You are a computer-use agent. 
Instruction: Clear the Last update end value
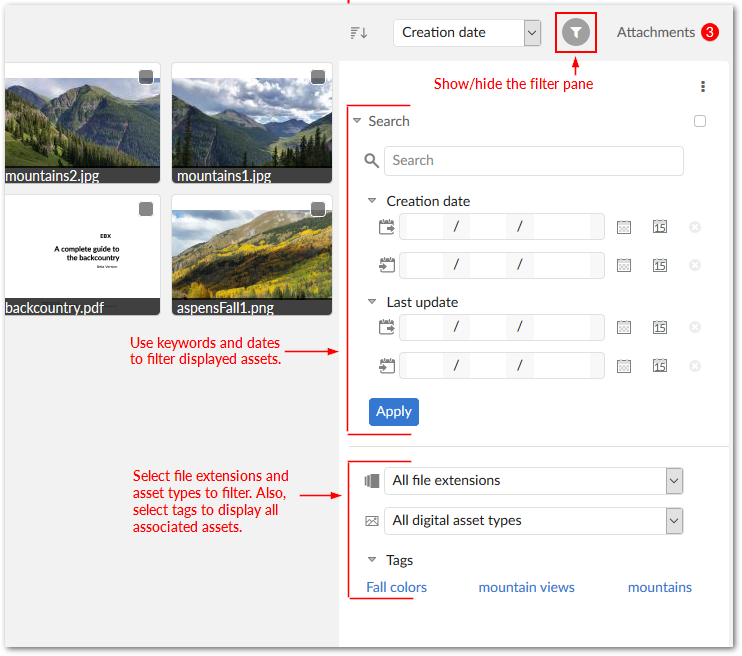point(695,366)
